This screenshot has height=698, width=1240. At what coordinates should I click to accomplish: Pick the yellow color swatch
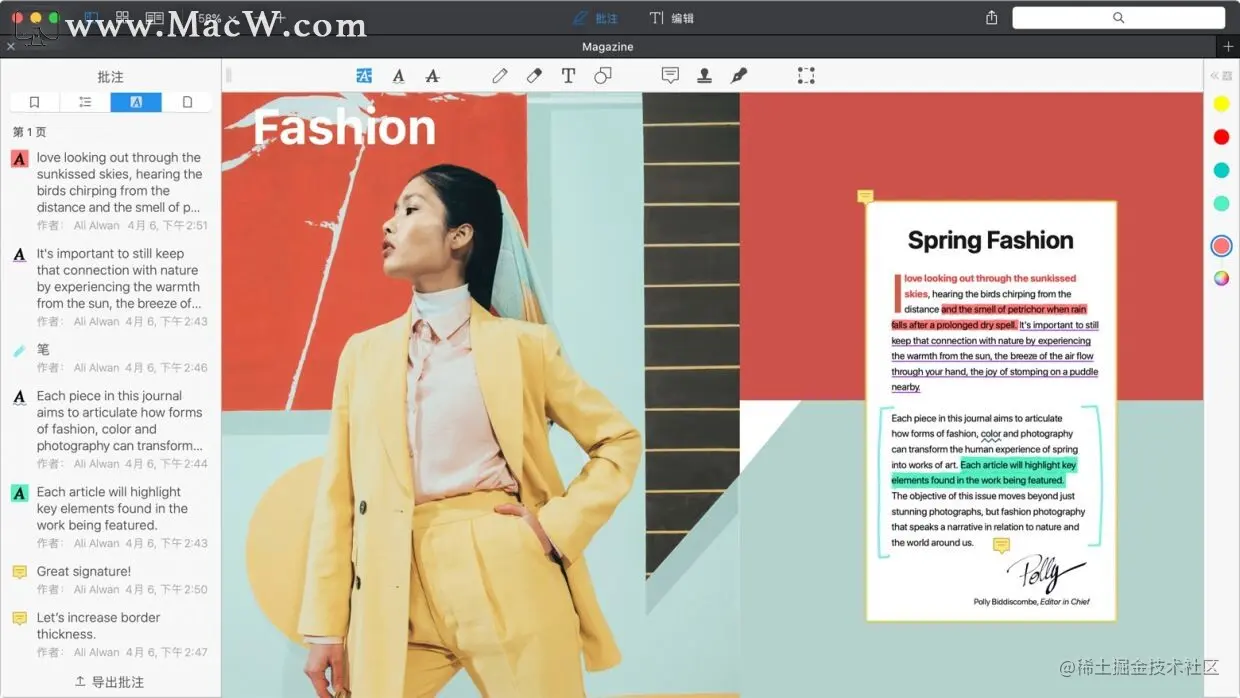click(1221, 104)
